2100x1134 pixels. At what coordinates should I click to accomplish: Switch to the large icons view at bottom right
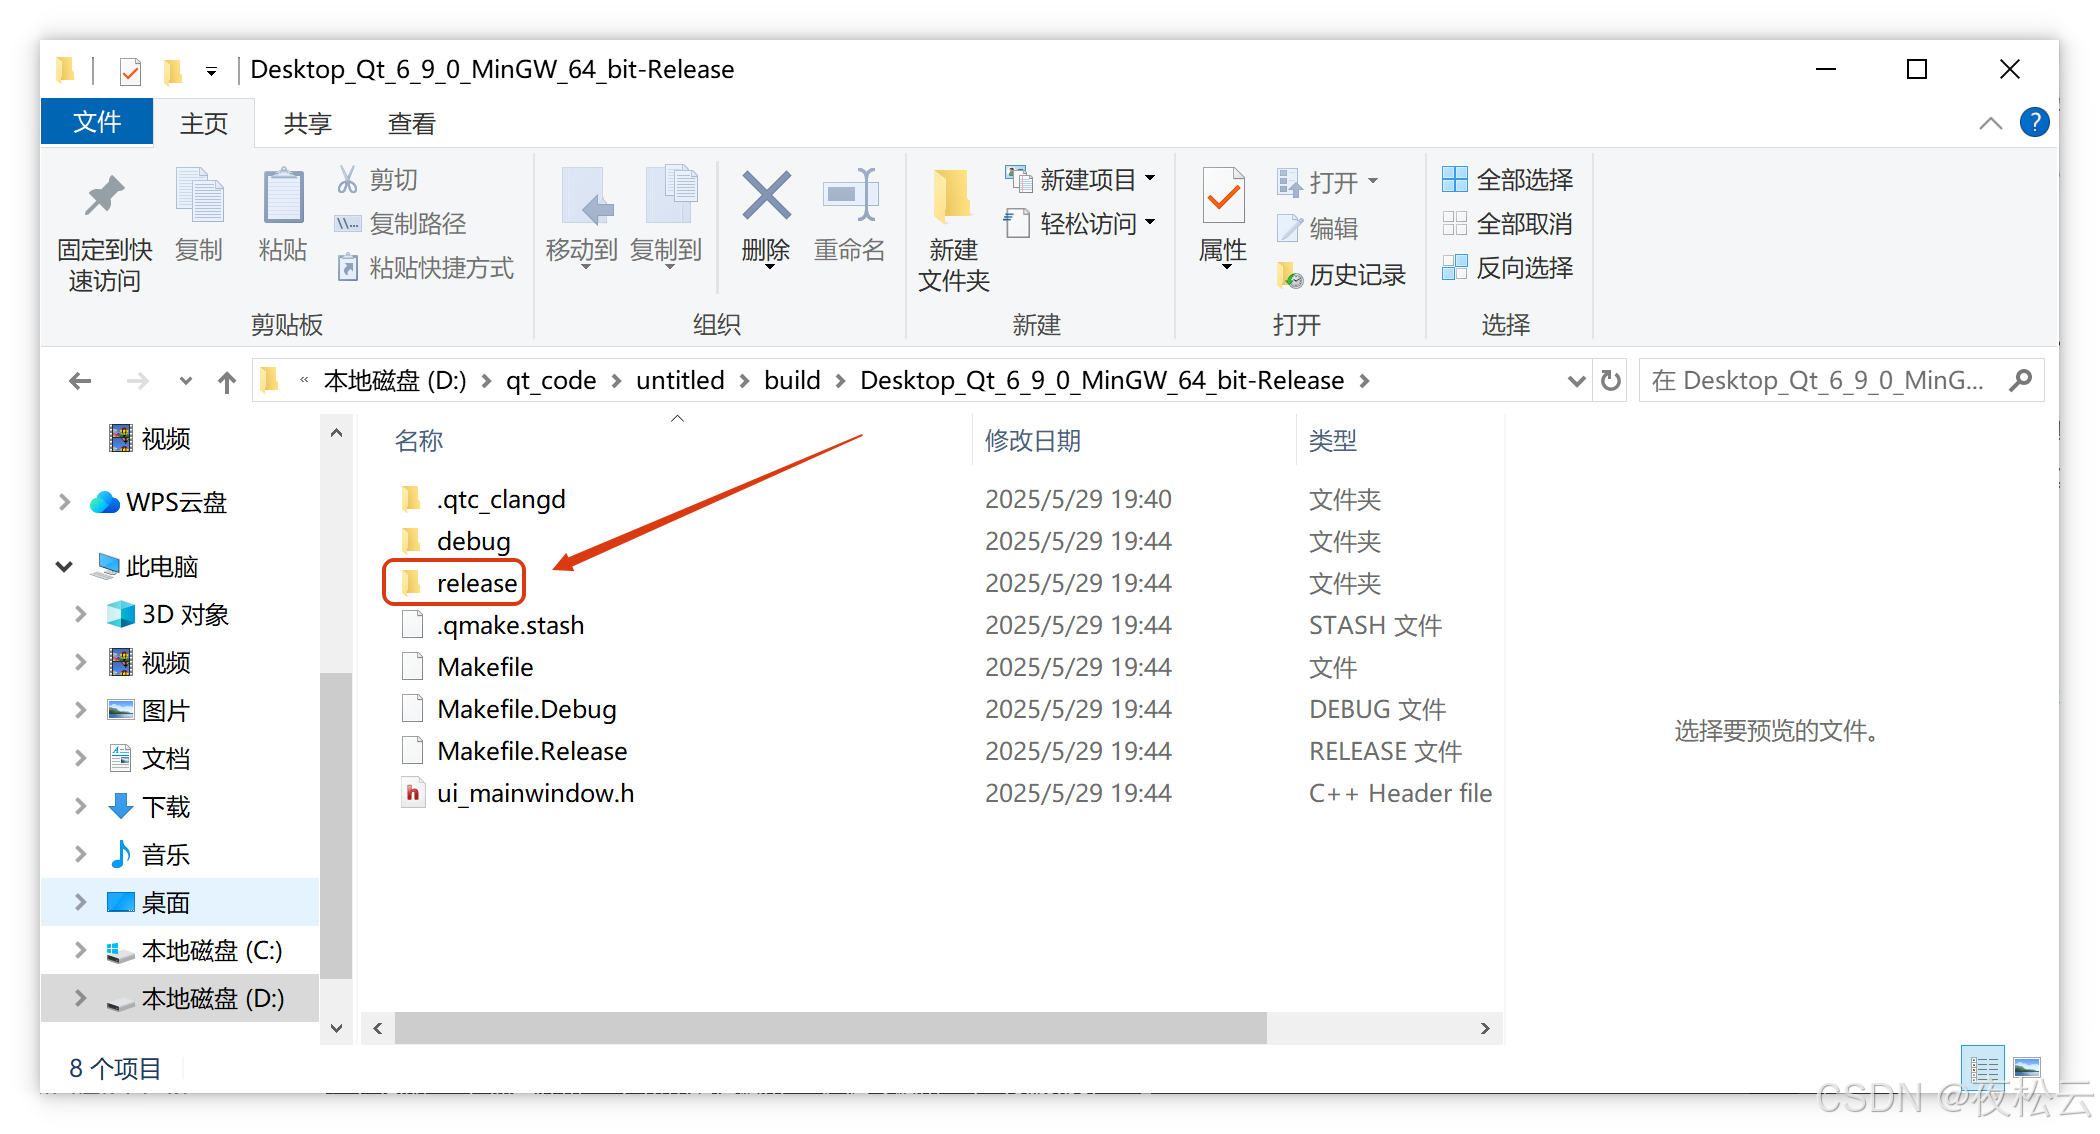pos(2027,1068)
